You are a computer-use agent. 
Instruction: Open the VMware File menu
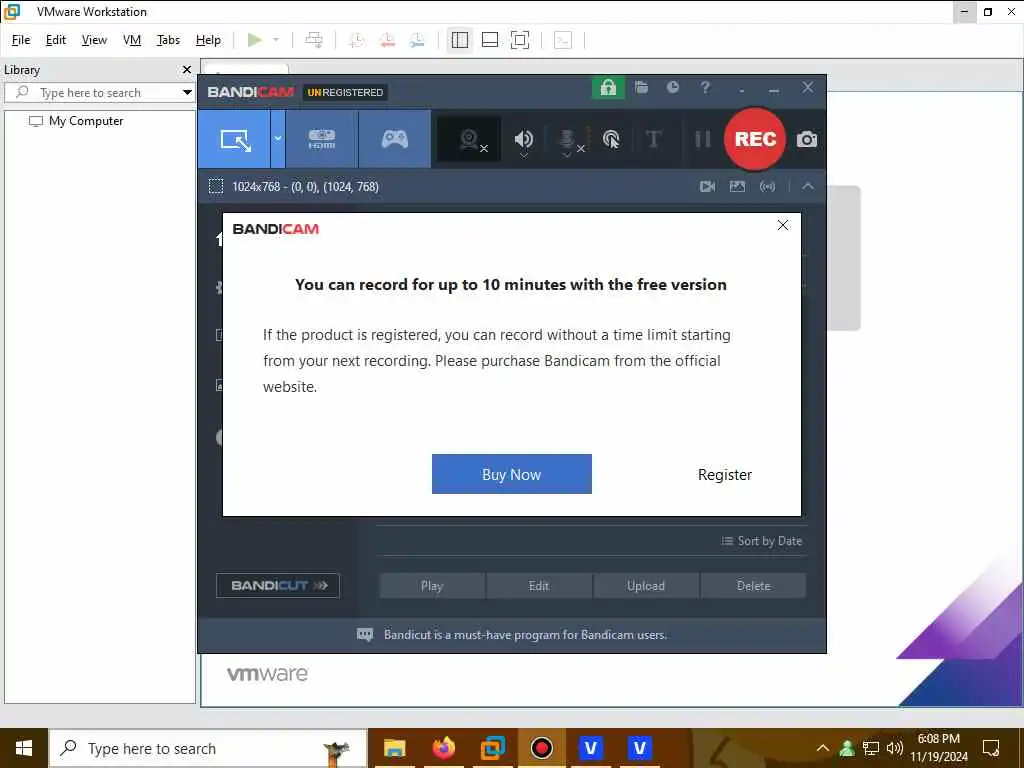[21, 40]
